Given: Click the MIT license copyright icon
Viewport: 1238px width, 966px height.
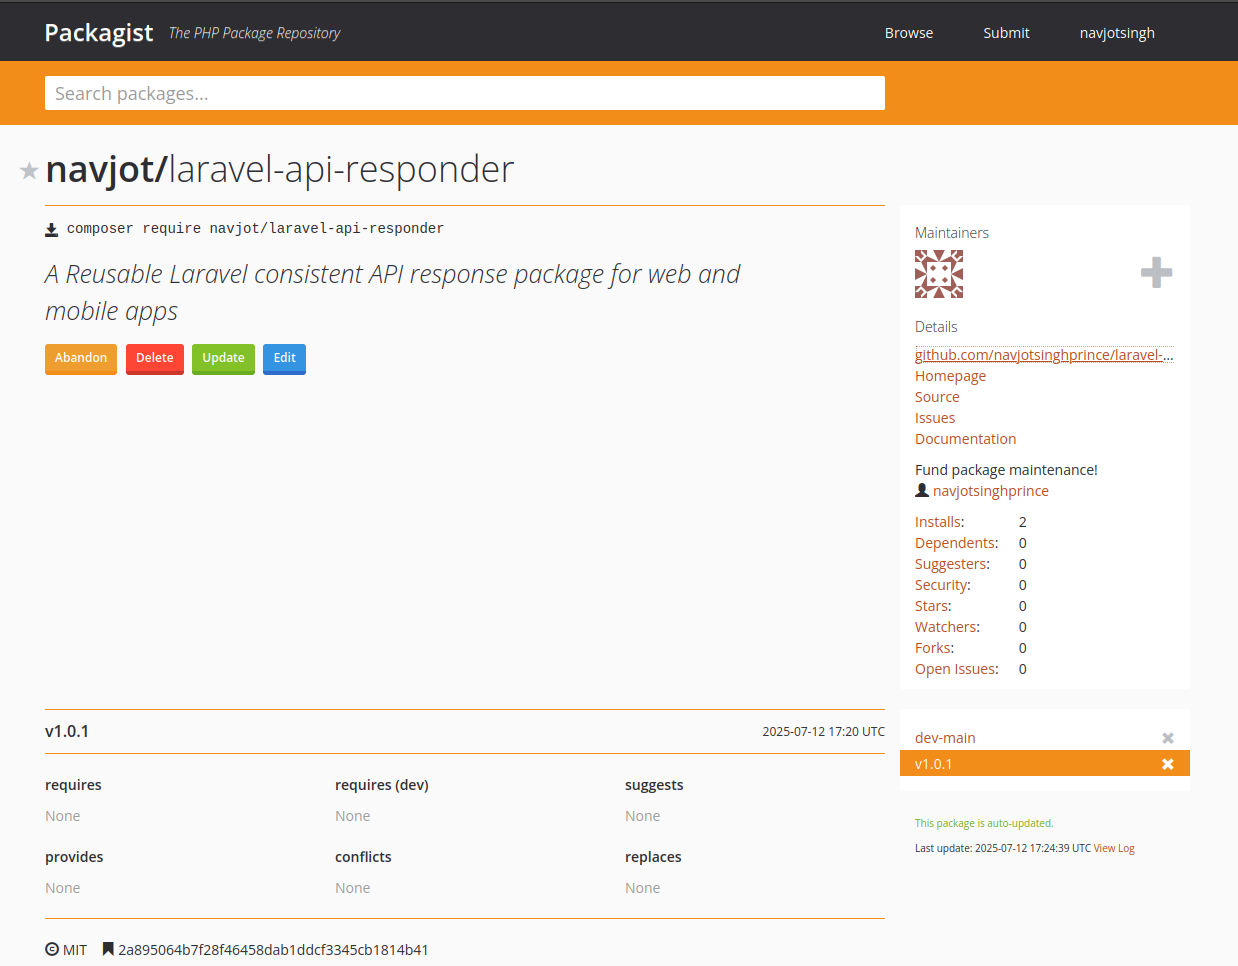Looking at the screenshot, I should point(52,949).
